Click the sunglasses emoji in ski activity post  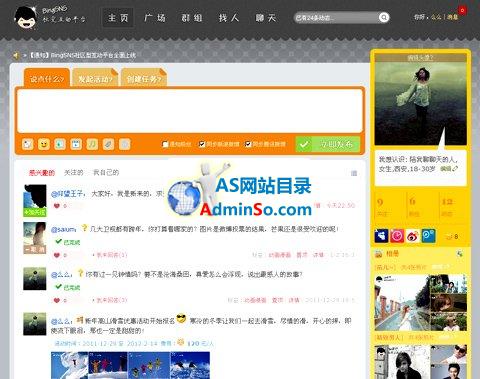181,319
